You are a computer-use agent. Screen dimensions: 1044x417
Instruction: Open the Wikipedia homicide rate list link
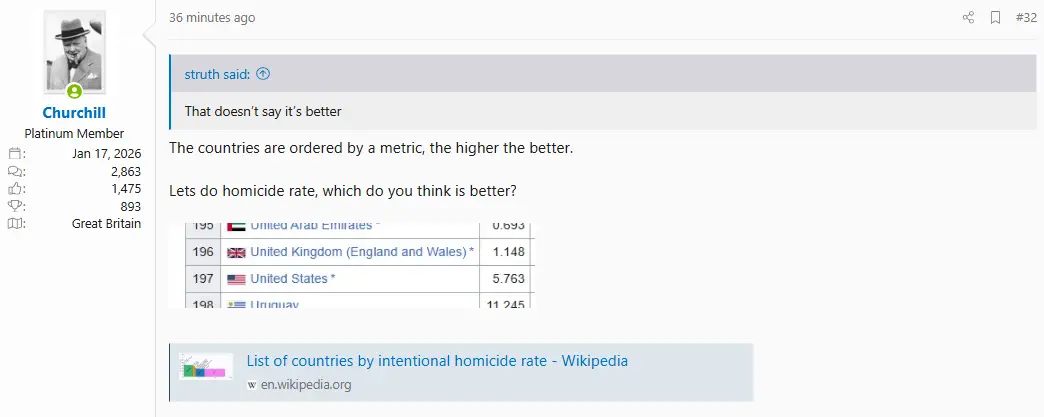[437, 361]
